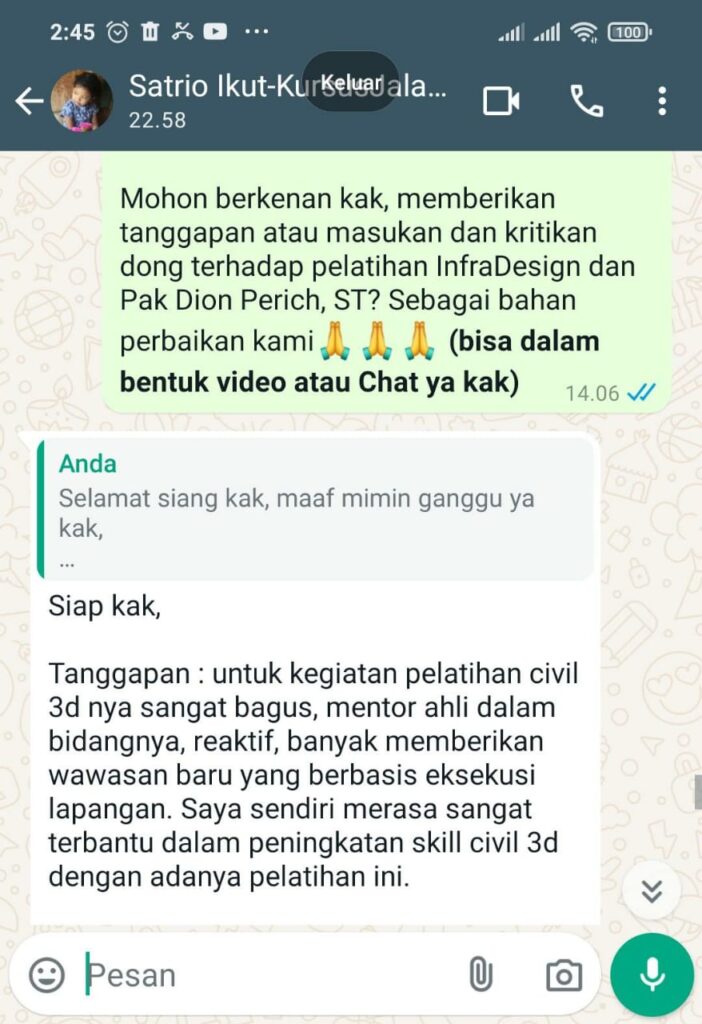Open the emoji picker
Image resolution: width=702 pixels, height=1024 pixels.
pyautogui.click(x=47, y=976)
